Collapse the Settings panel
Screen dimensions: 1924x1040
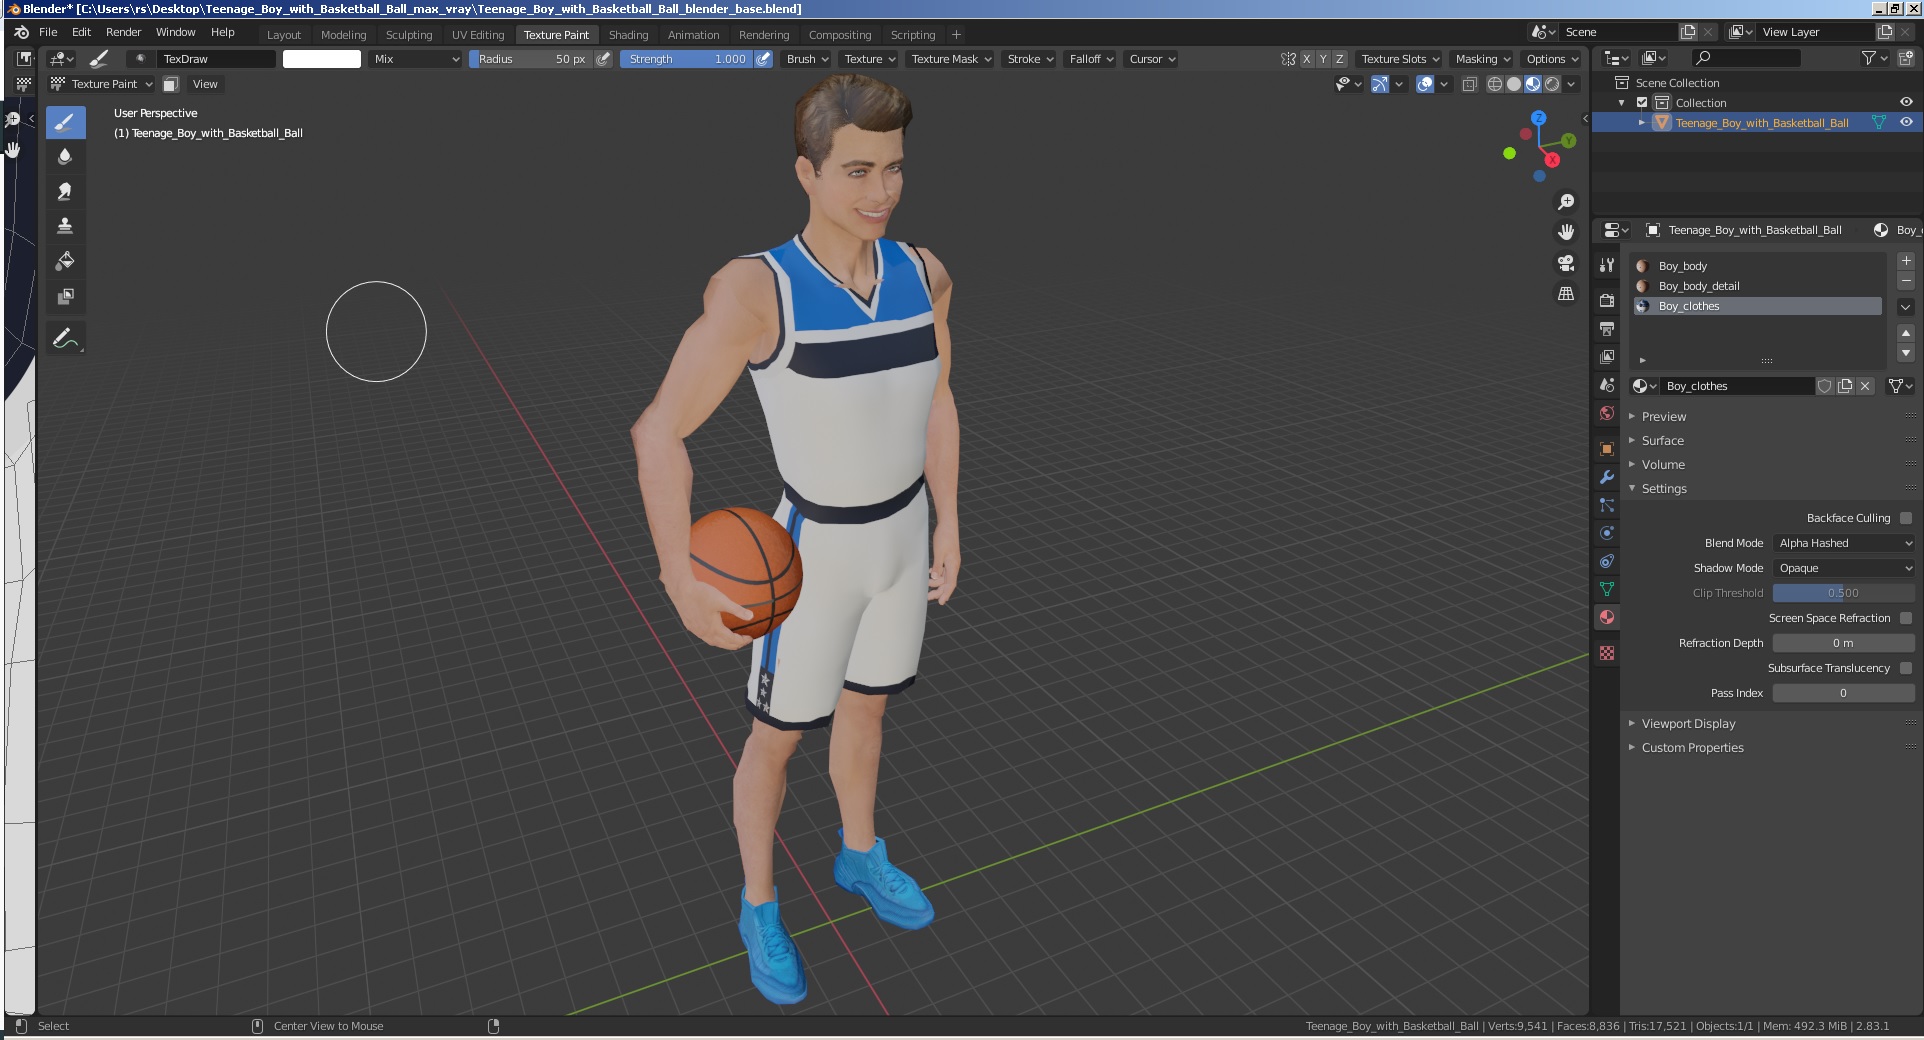1664,489
